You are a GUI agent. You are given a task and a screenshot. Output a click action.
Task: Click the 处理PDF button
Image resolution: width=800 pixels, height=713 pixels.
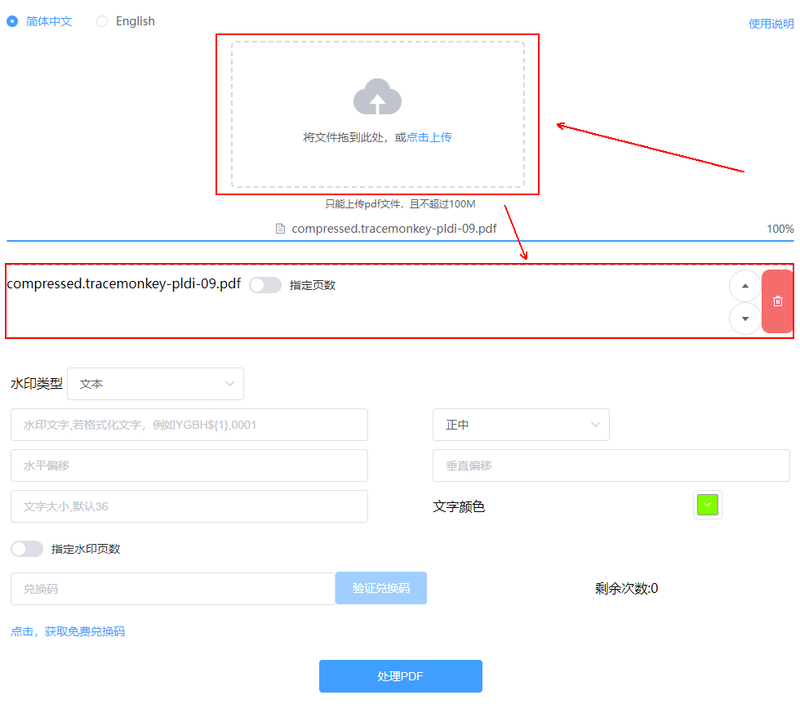(x=401, y=676)
